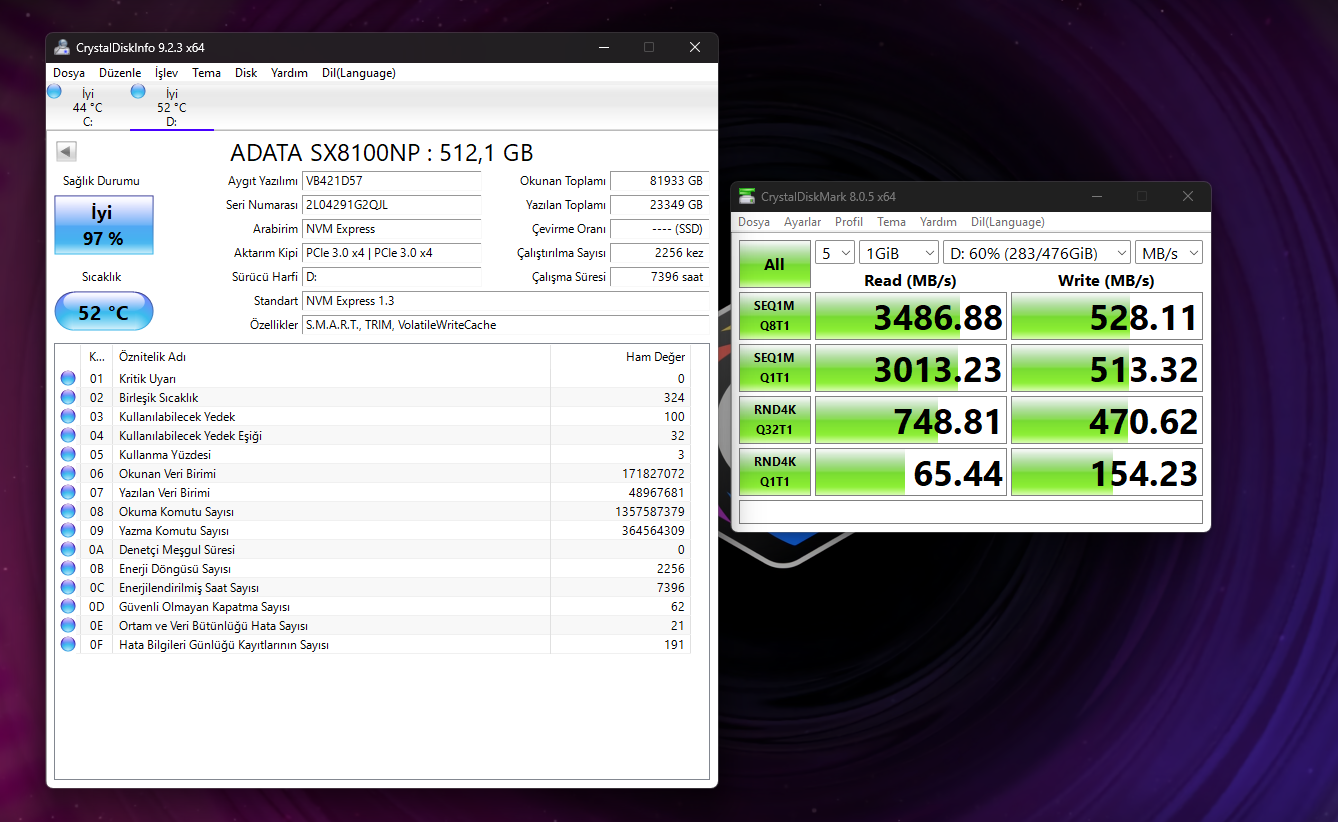Open Dosya menu in CrystalDiskInfo
1338x822 pixels.
(x=69, y=73)
